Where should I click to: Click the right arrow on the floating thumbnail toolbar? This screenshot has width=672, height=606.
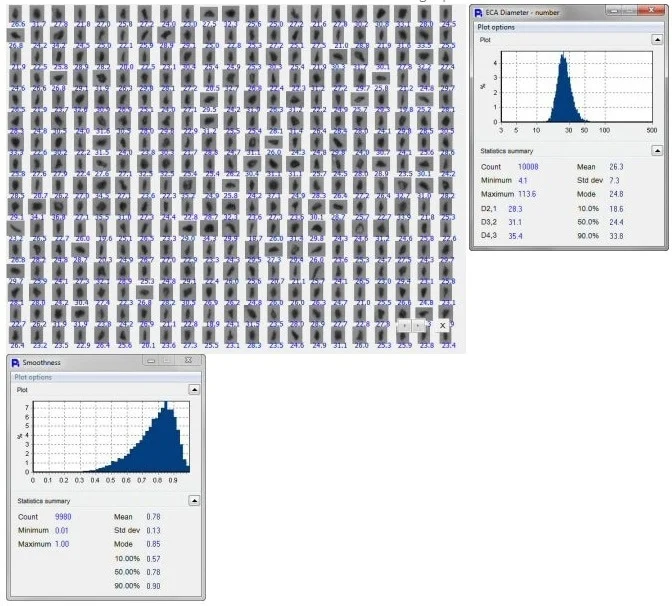(x=418, y=325)
